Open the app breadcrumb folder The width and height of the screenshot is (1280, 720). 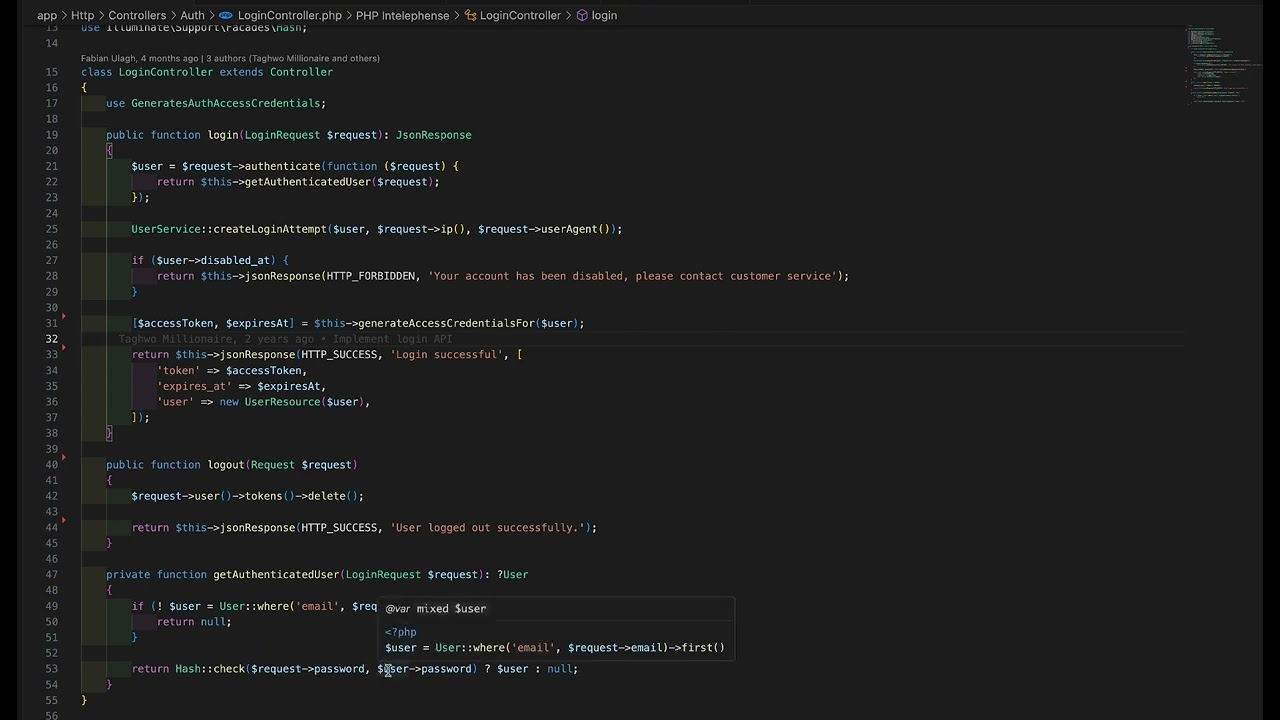(x=47, y=15)
